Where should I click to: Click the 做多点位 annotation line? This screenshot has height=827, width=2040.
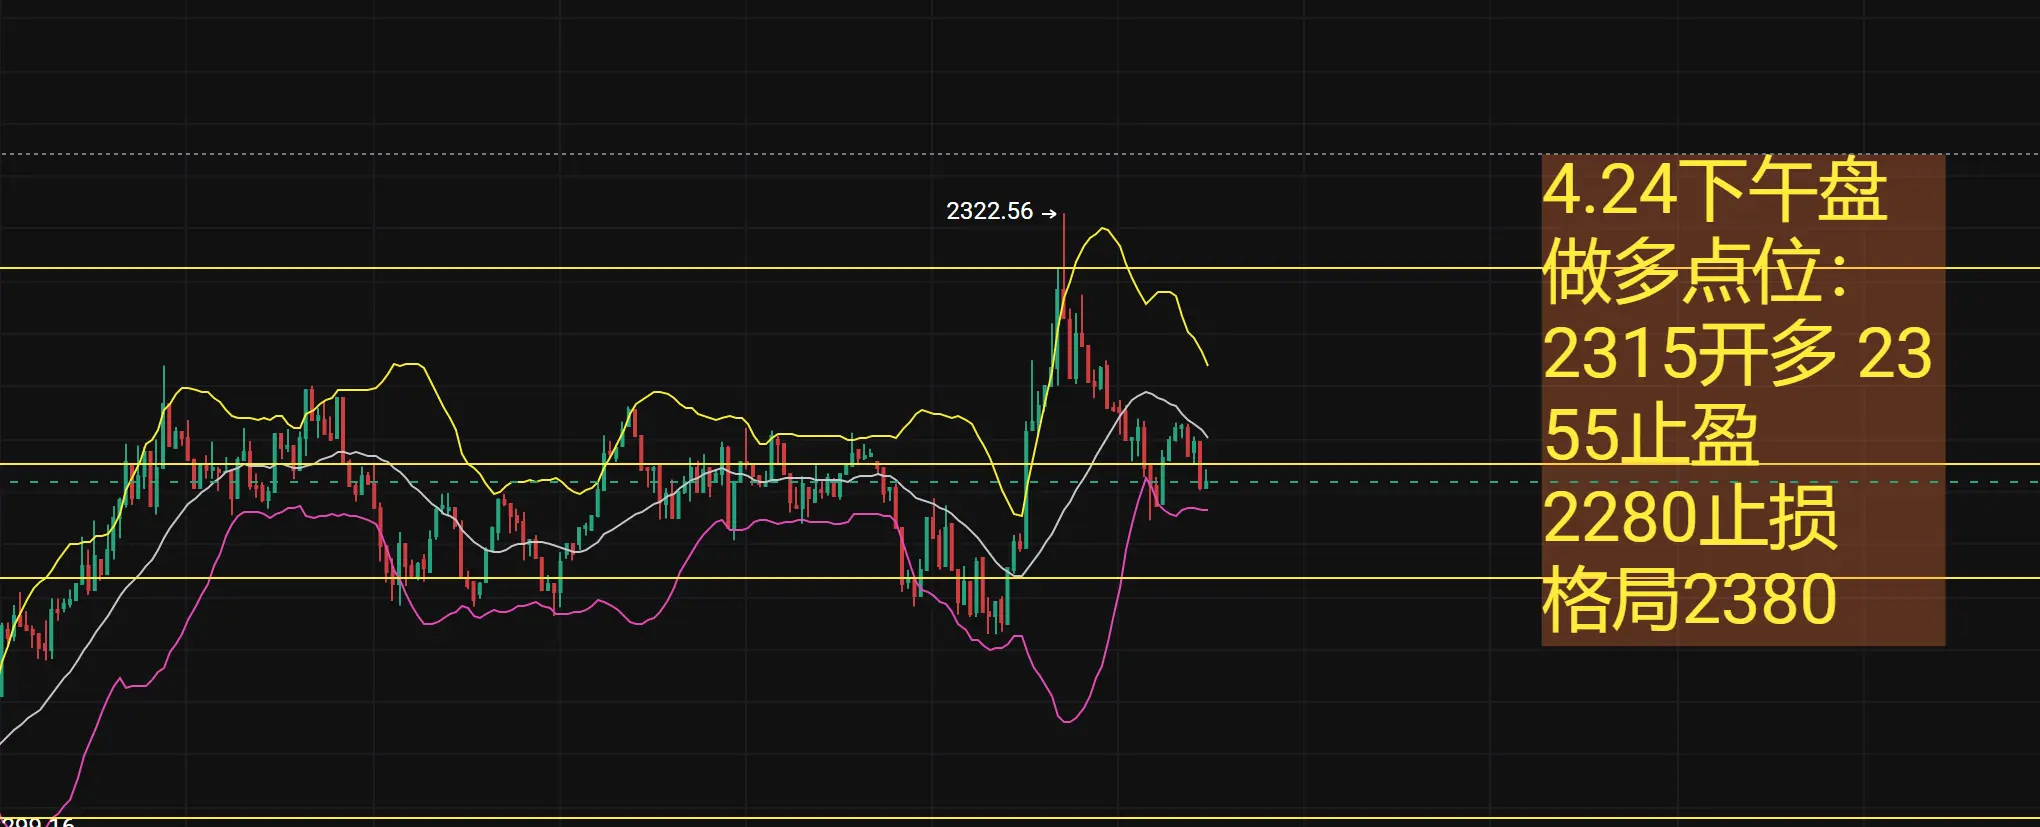click(x=1696, y=272)
